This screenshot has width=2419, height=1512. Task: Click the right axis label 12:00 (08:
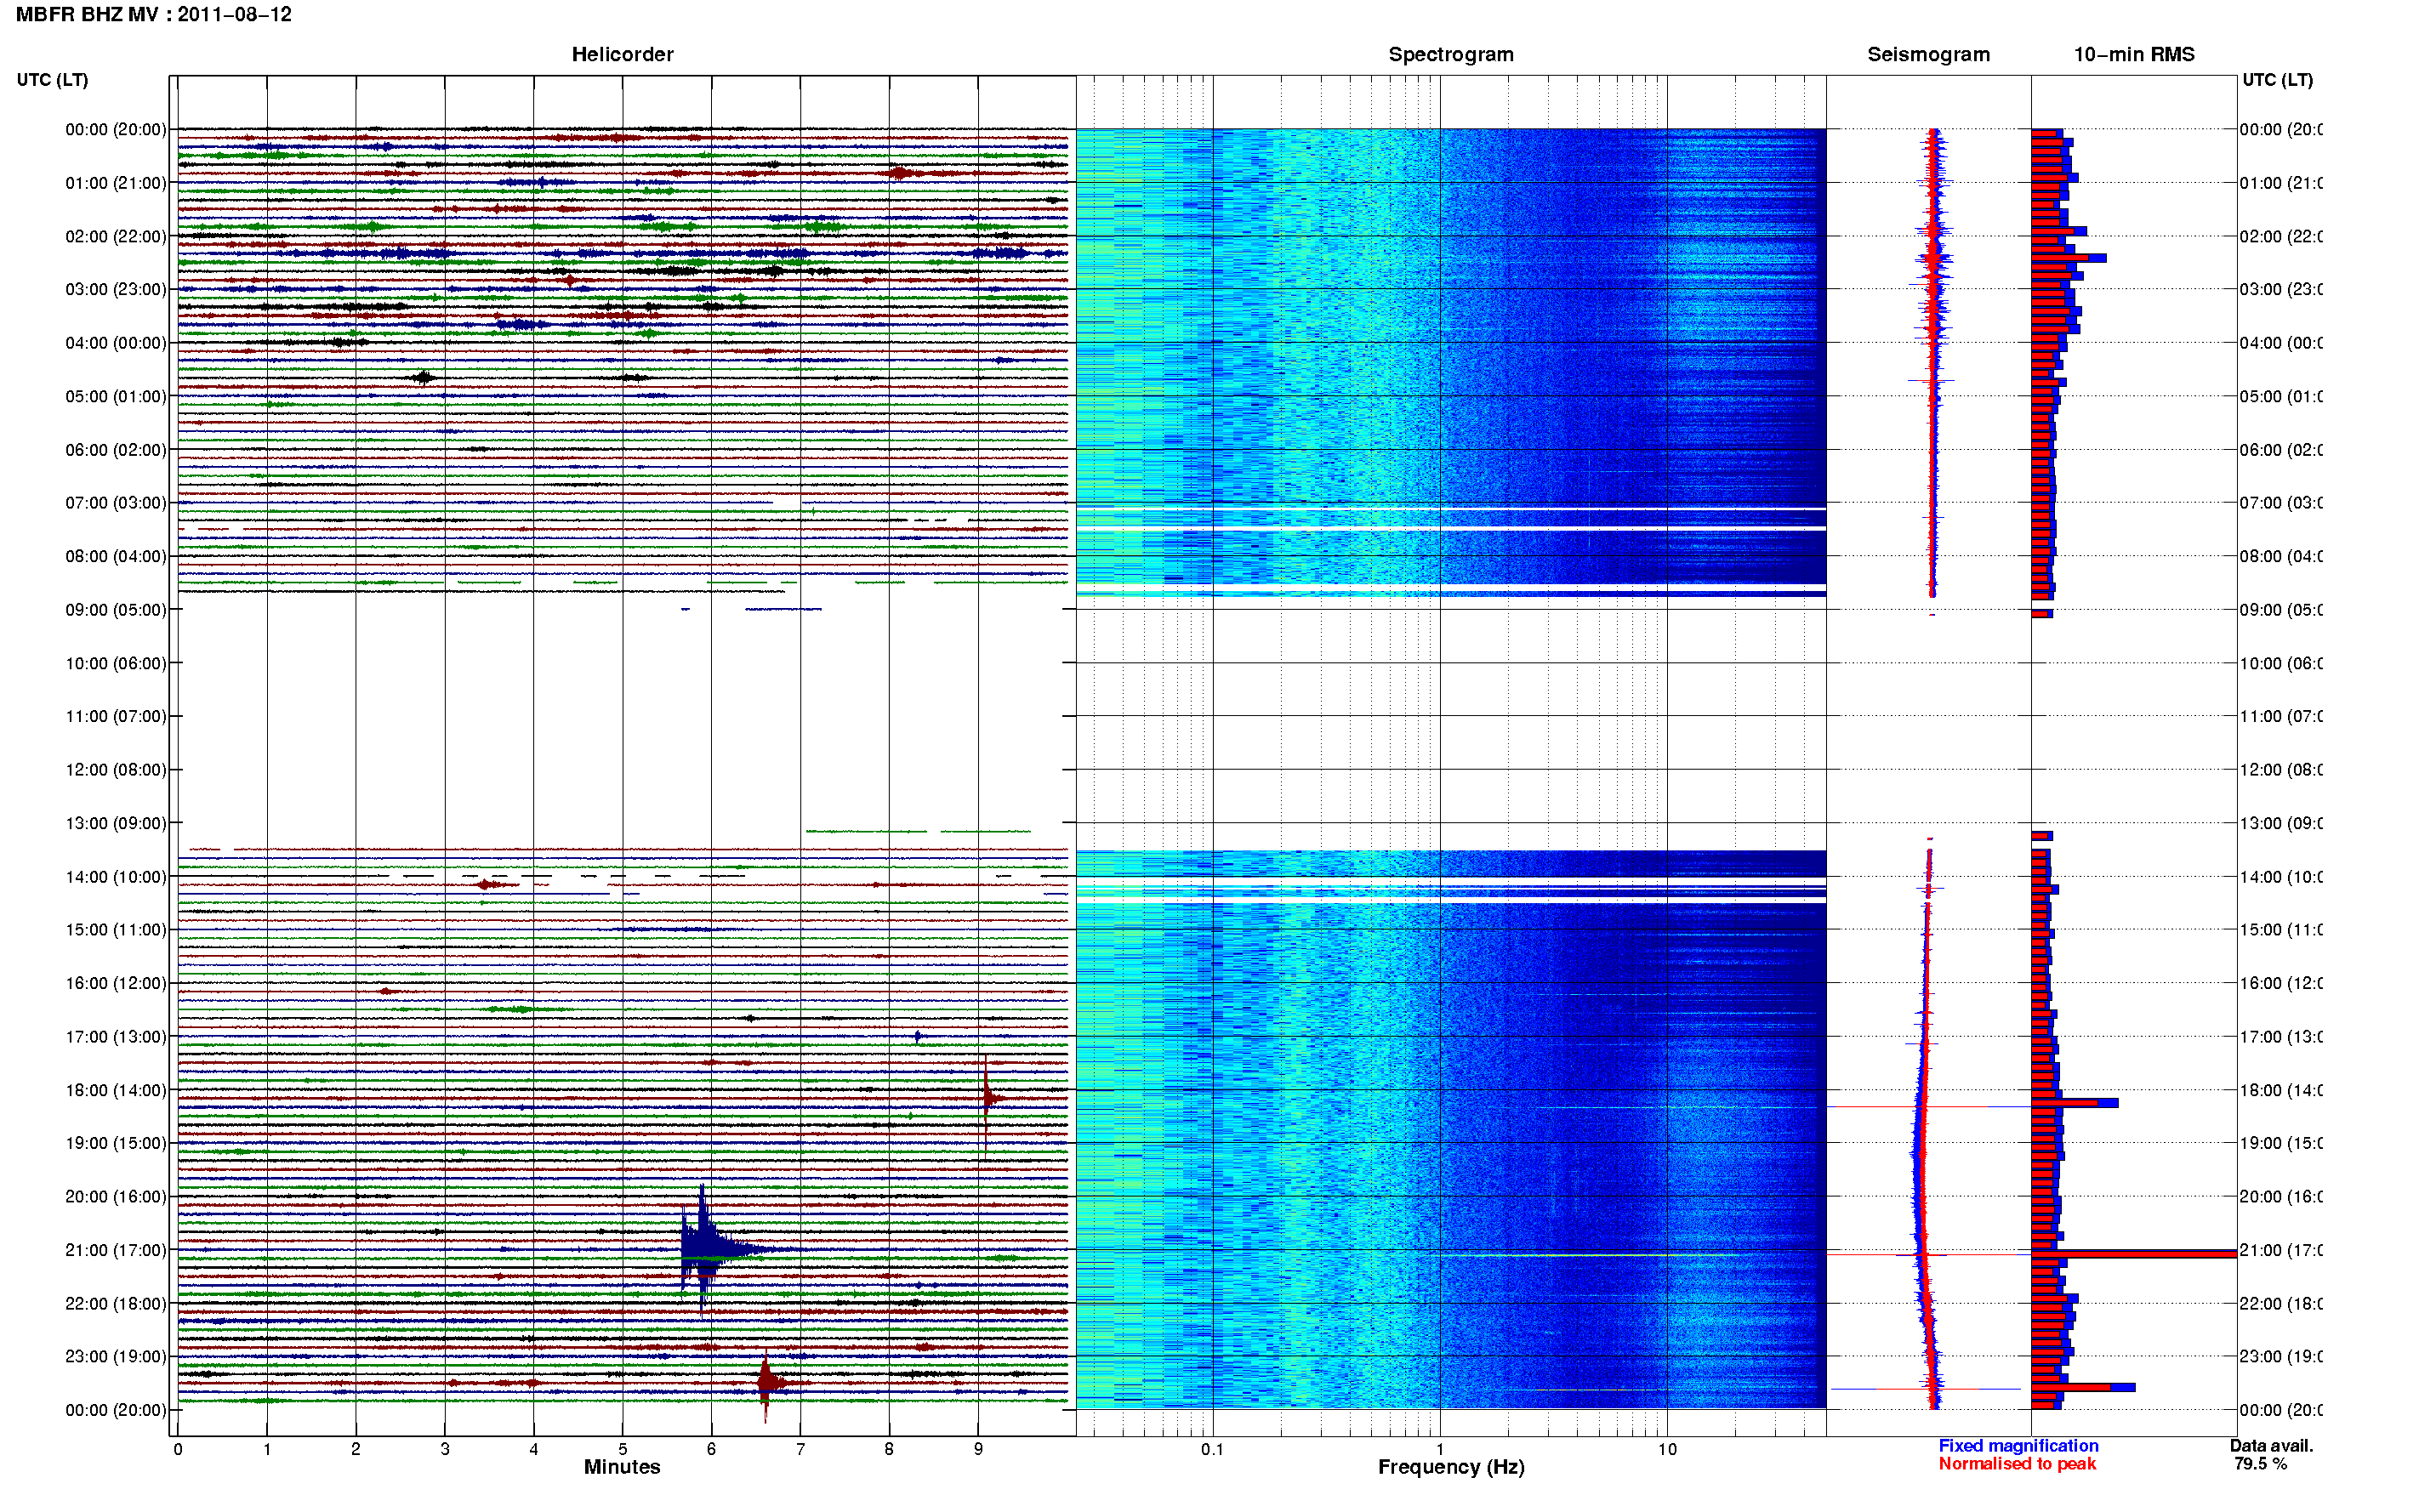tap(2281, 770)
